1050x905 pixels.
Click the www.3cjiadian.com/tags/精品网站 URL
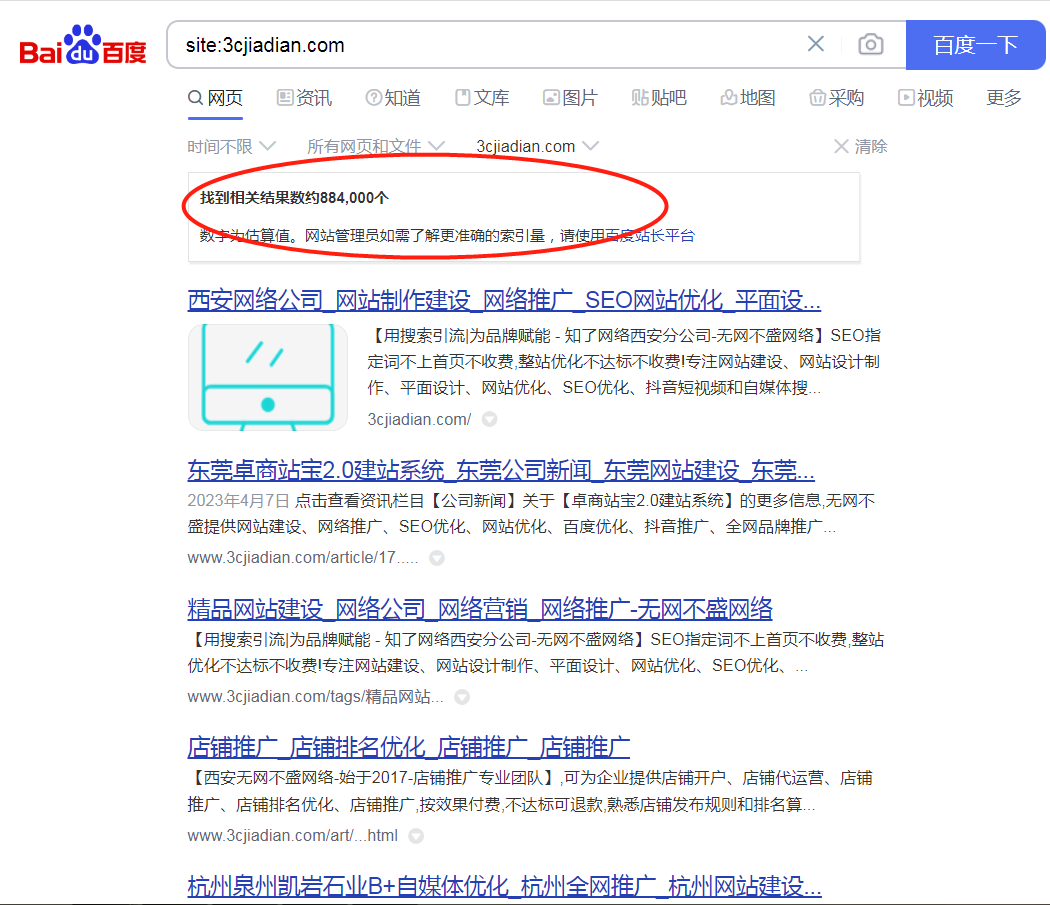point(315,697)
